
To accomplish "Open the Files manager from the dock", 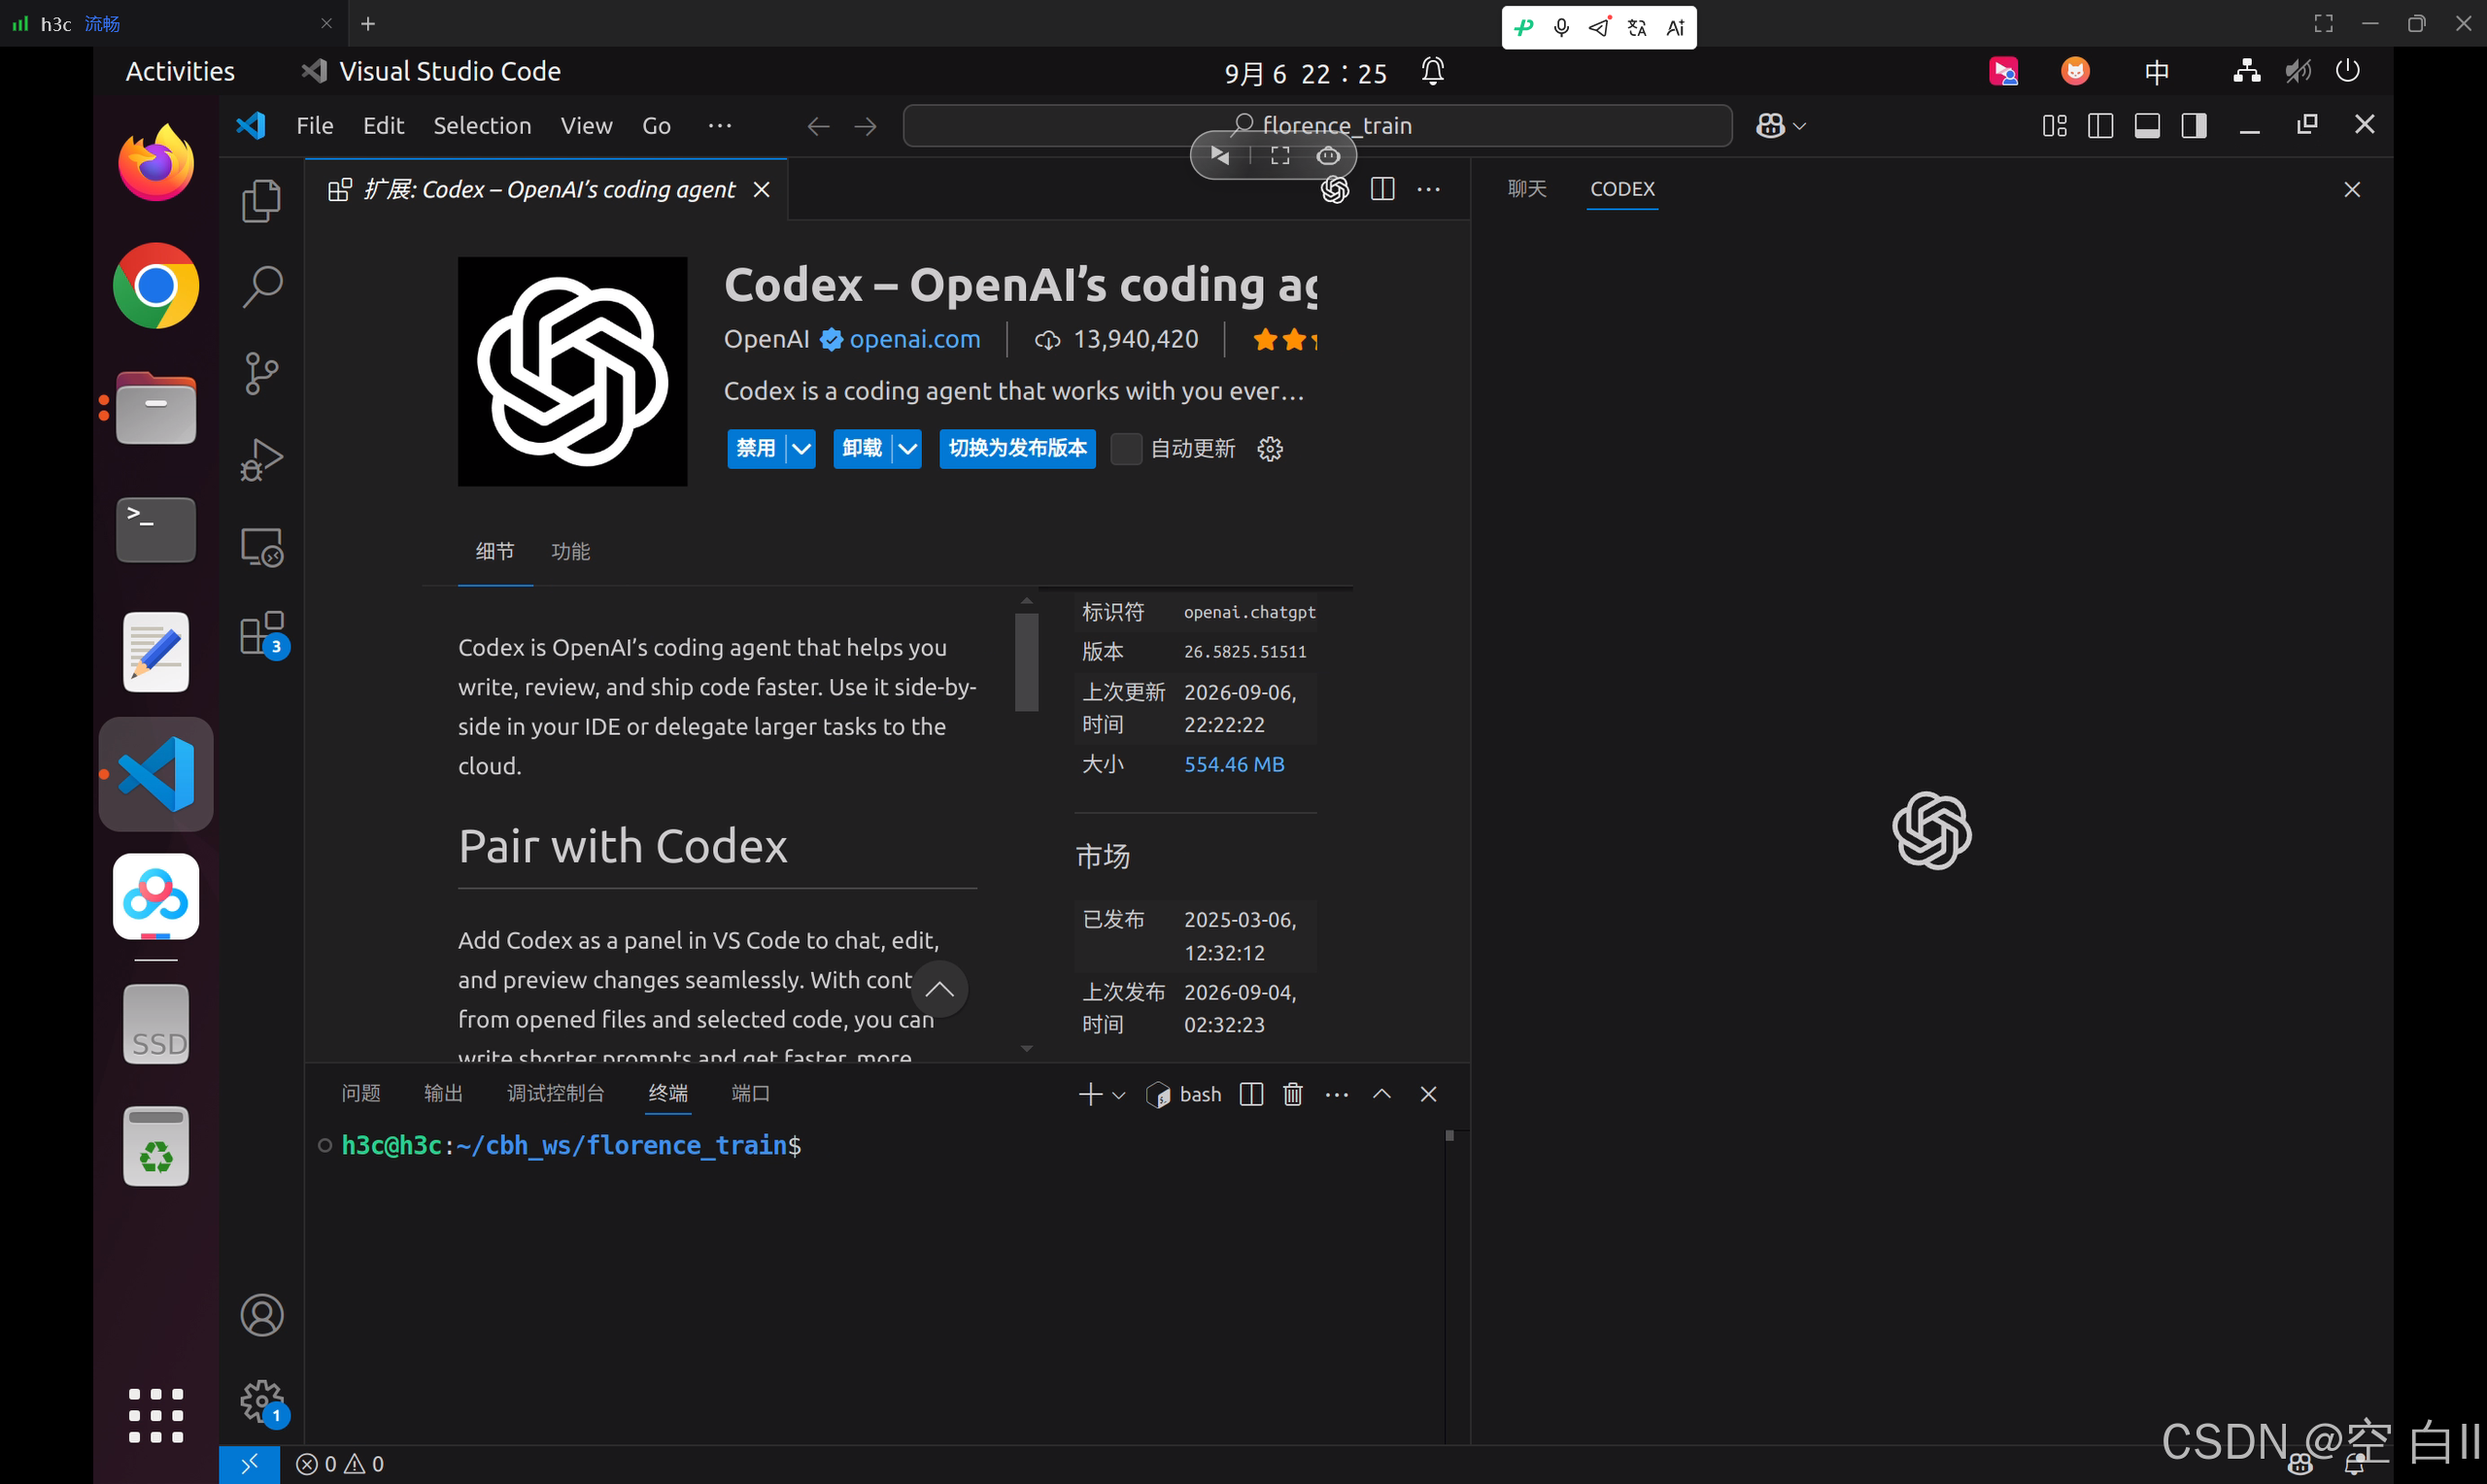I will click(x=156, y=408).
